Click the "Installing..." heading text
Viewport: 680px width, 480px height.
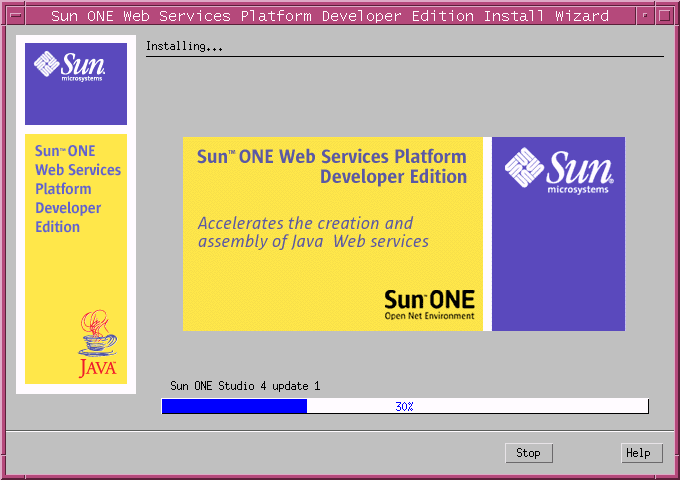point(184,46)
